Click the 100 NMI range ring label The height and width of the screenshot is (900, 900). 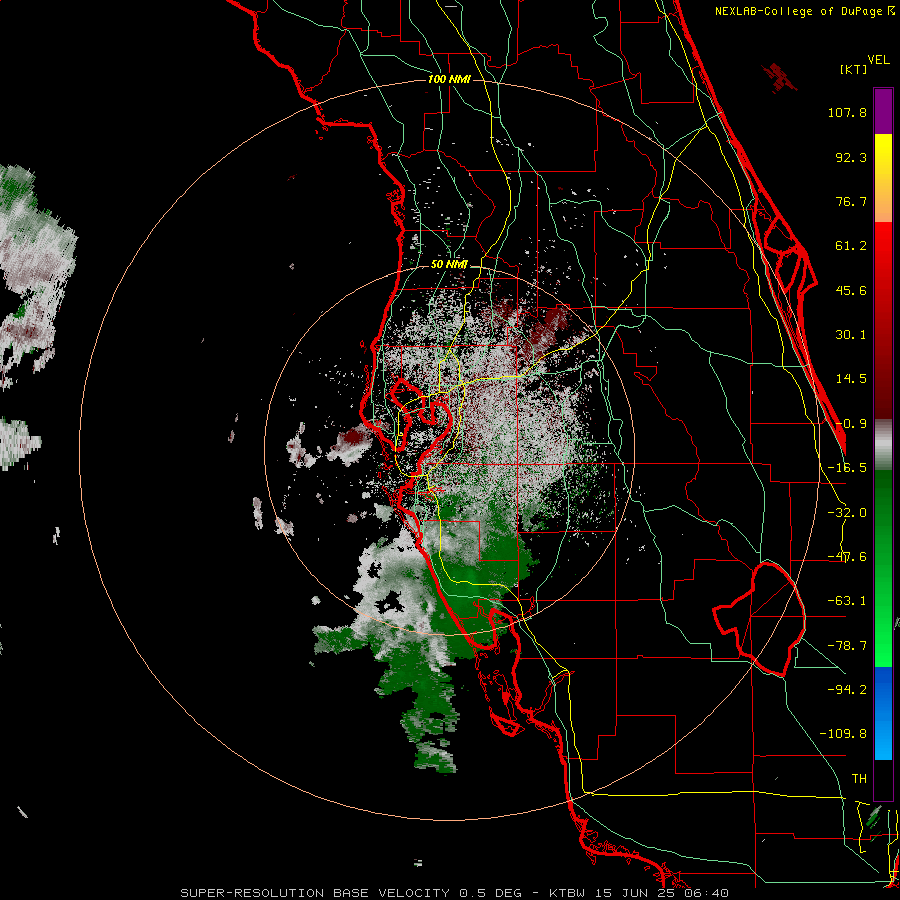click(449, 79)
